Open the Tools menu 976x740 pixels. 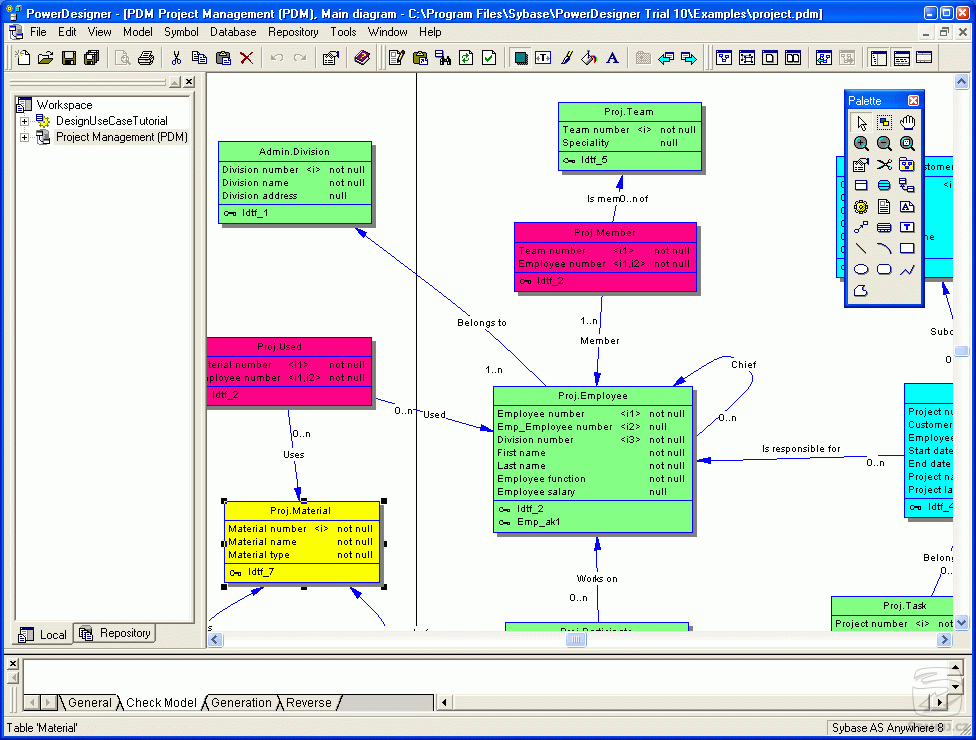coord(343,32)
